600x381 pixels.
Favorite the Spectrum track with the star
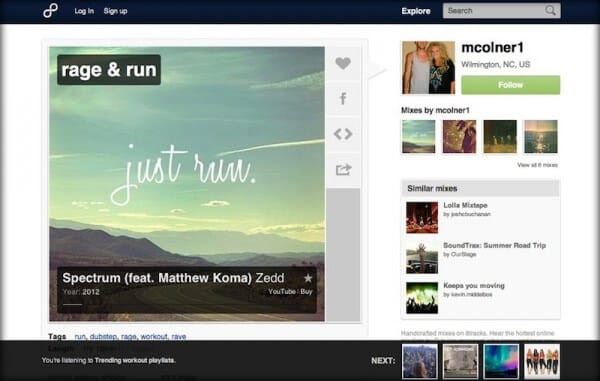click(308, 278)
